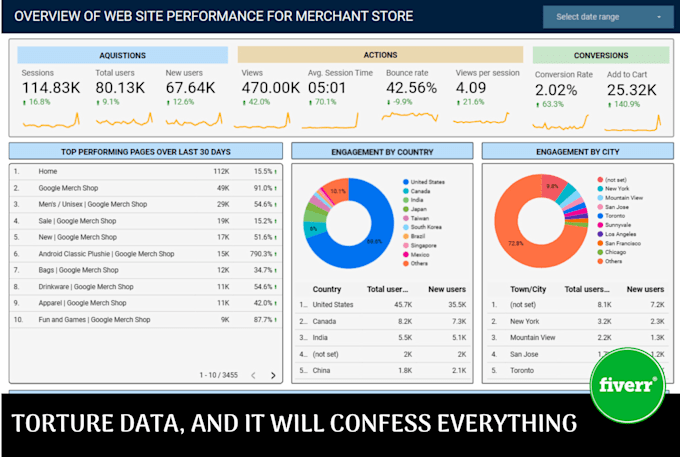Screen dimensions: 680x457
Task: Click the Los Angeles legend entry
Action: 617,234
